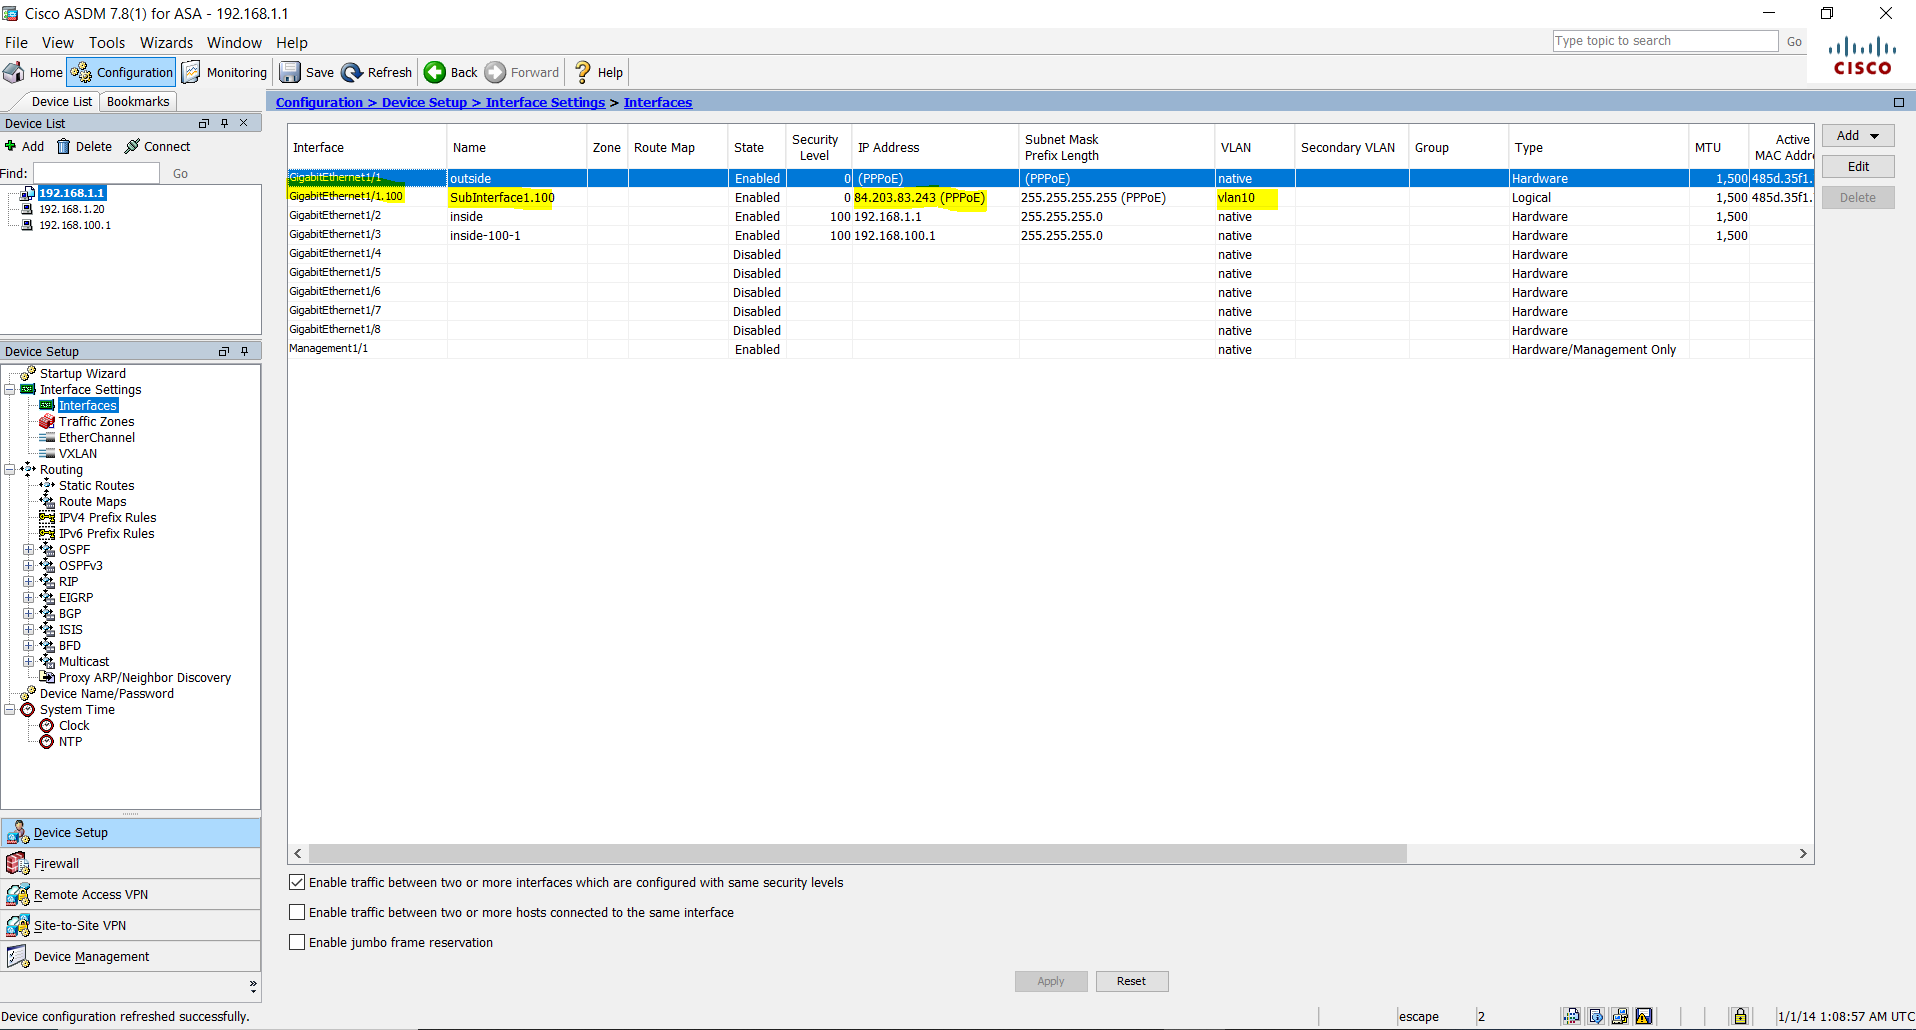Enable jumbo frame reservation

coord(297,941)
